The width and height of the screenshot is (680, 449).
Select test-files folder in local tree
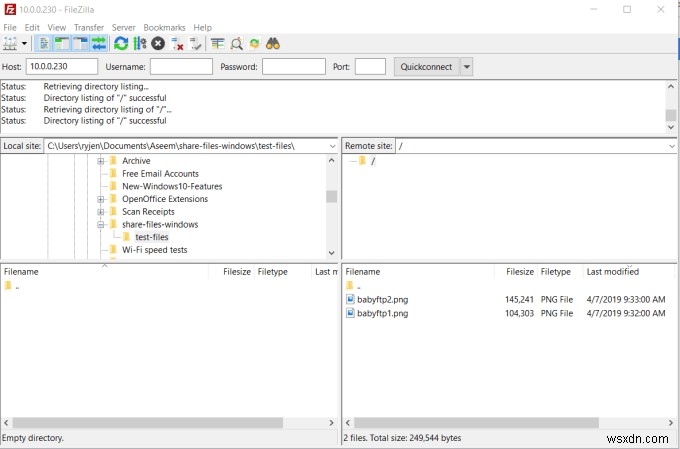[x=152, y=237]
